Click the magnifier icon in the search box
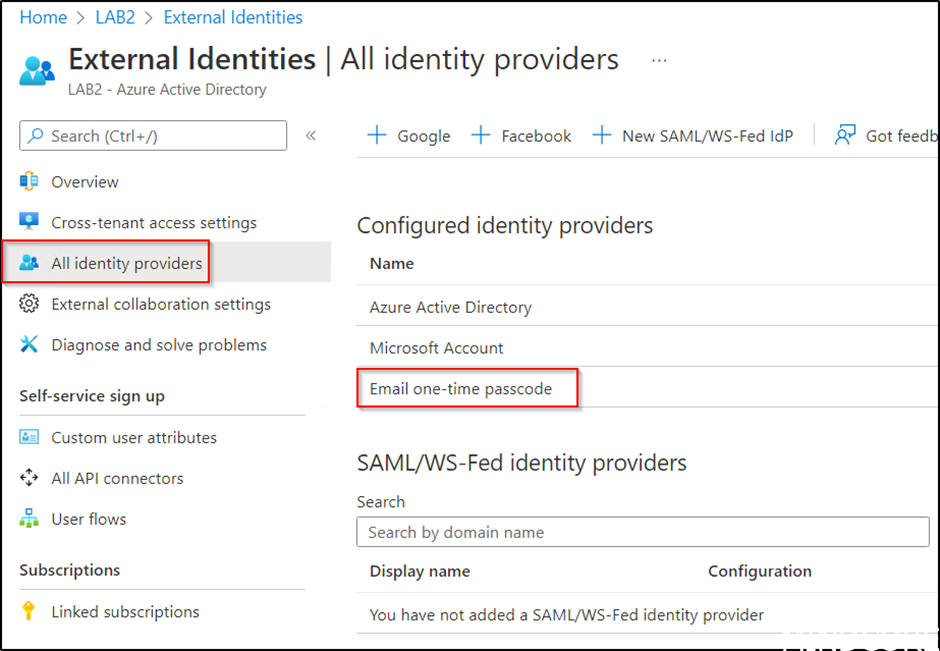Screen dimensions: 940x651 pos(35,135)
